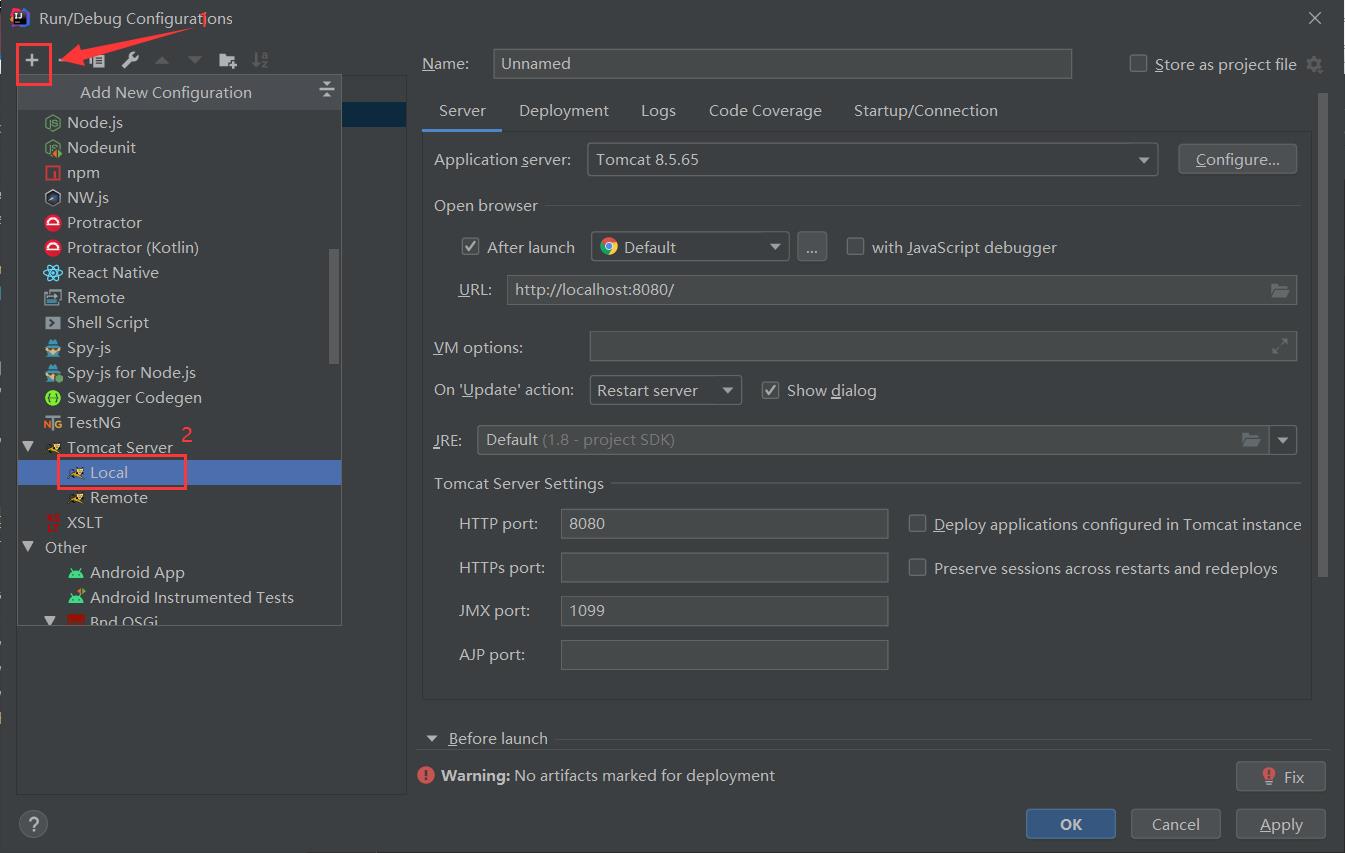Image resolution: width=1345 pixels, height=853 pixels.
Task: Collapse the Tomcat Server tree node
Action: pos(28,447)
